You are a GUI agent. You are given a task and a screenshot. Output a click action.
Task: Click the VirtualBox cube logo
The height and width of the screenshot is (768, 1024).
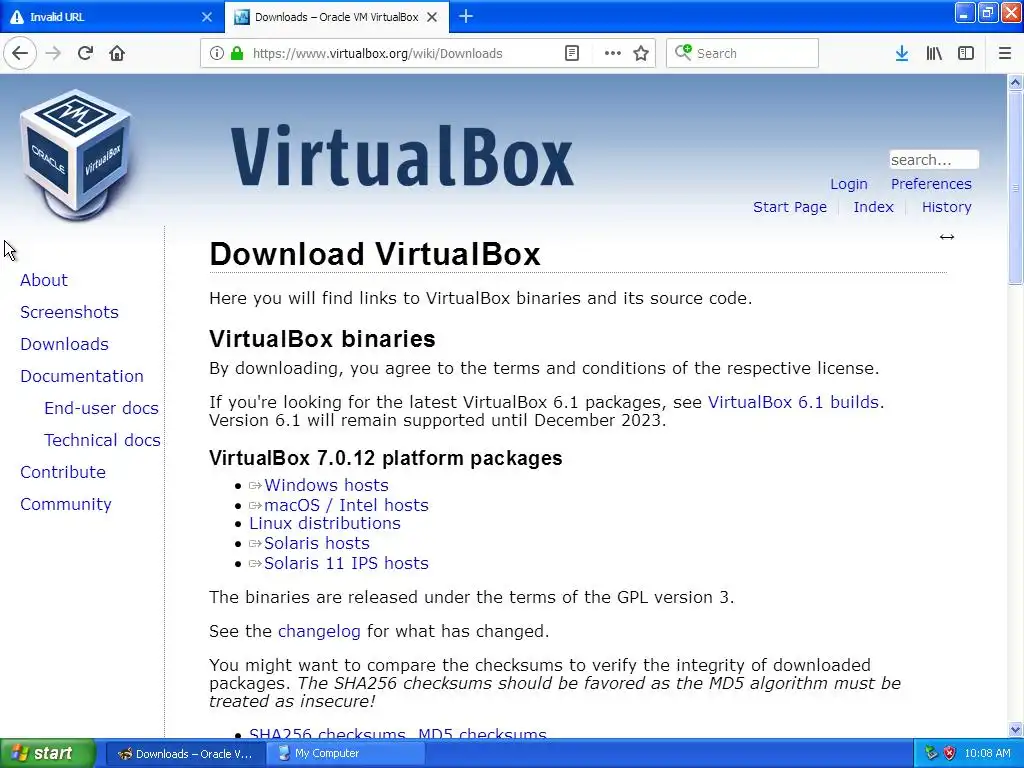click(x=76, y=155)
